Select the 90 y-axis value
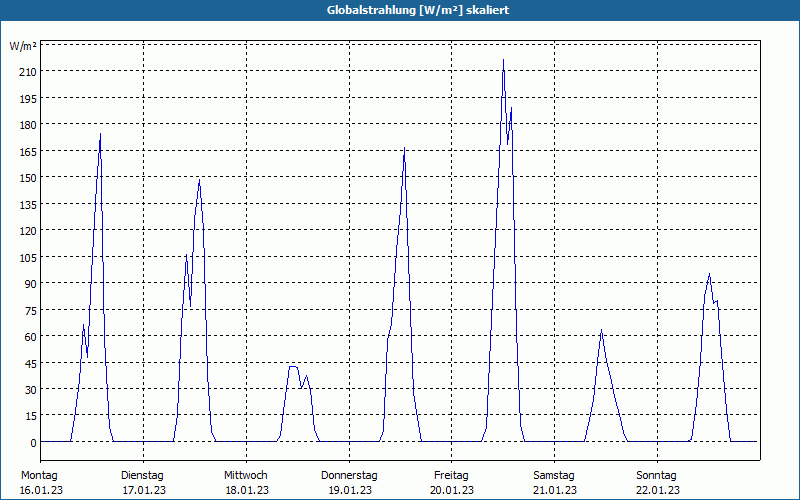The height and width of the screenshot is (500, 800). click(x=31, y=284)
